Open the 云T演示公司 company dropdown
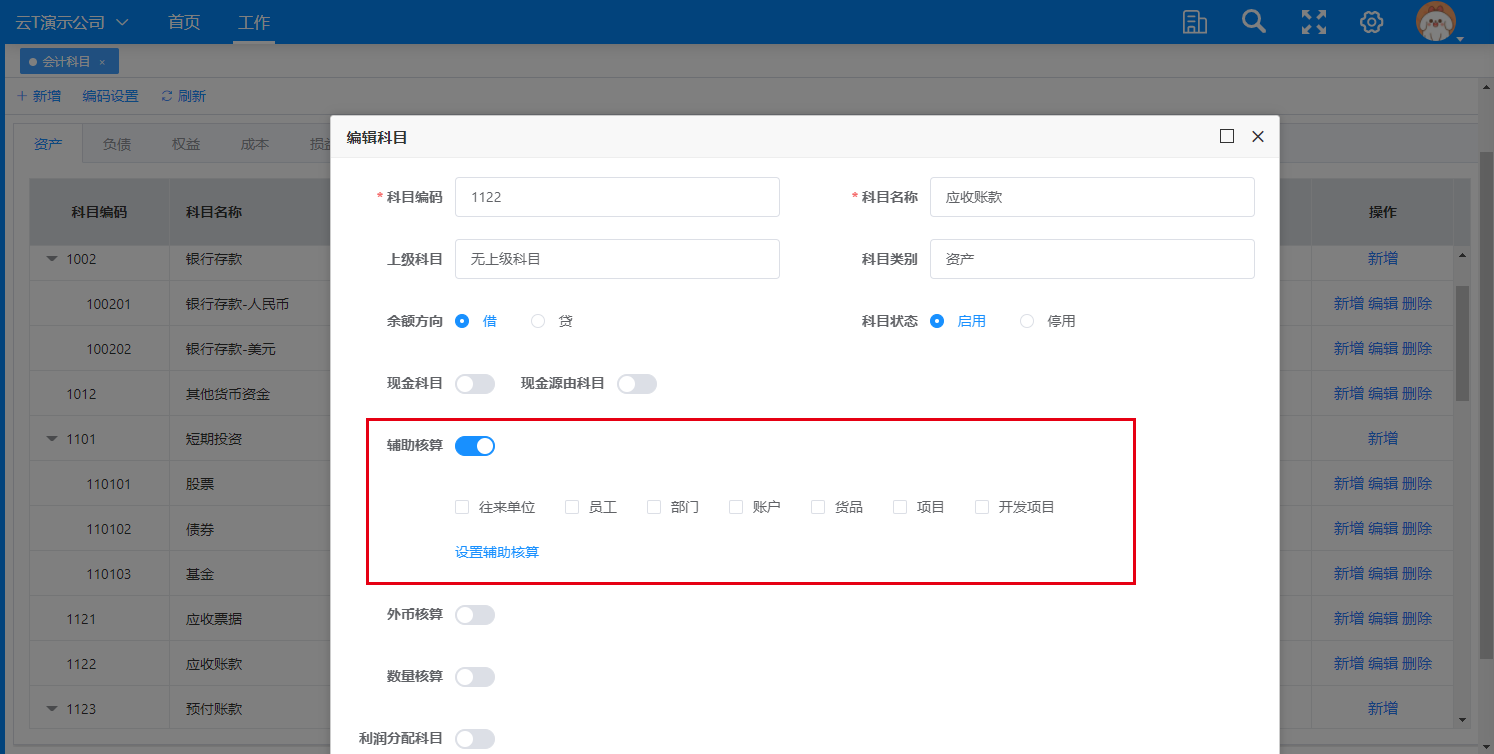This screenshot has width=1494, height=754. tap(72, 22)
